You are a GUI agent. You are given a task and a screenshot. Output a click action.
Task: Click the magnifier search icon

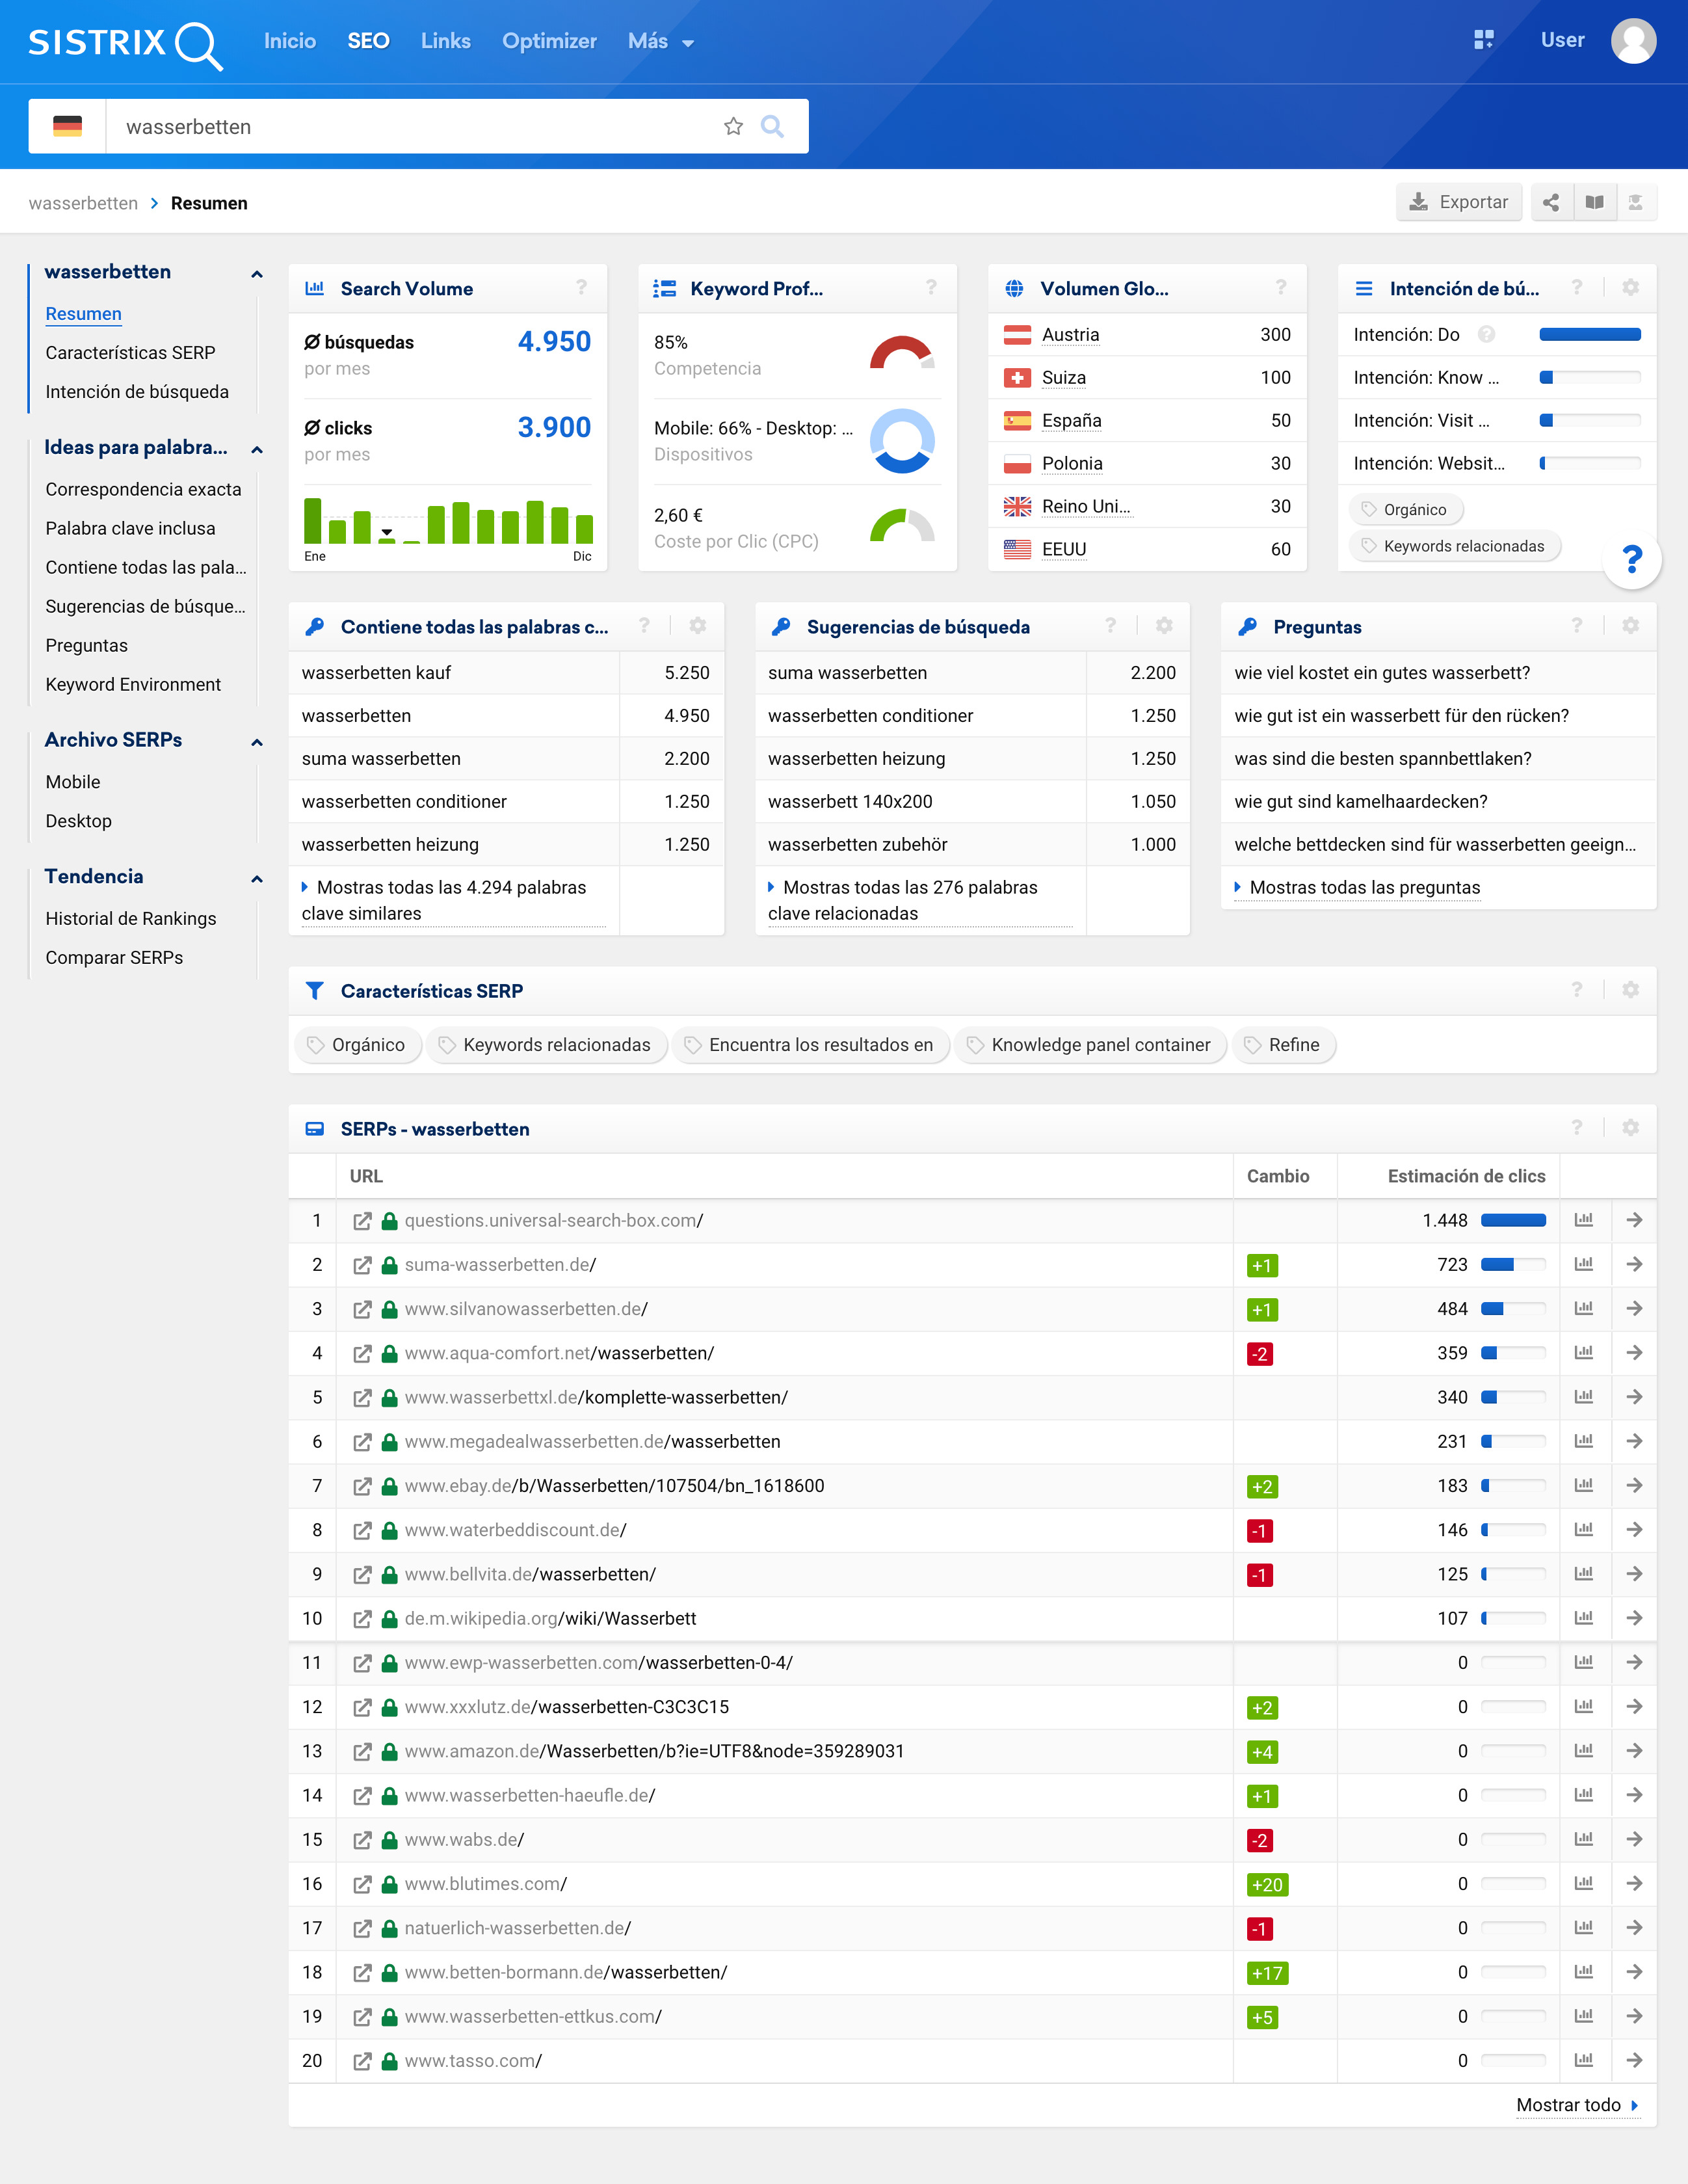coord(772,126)
